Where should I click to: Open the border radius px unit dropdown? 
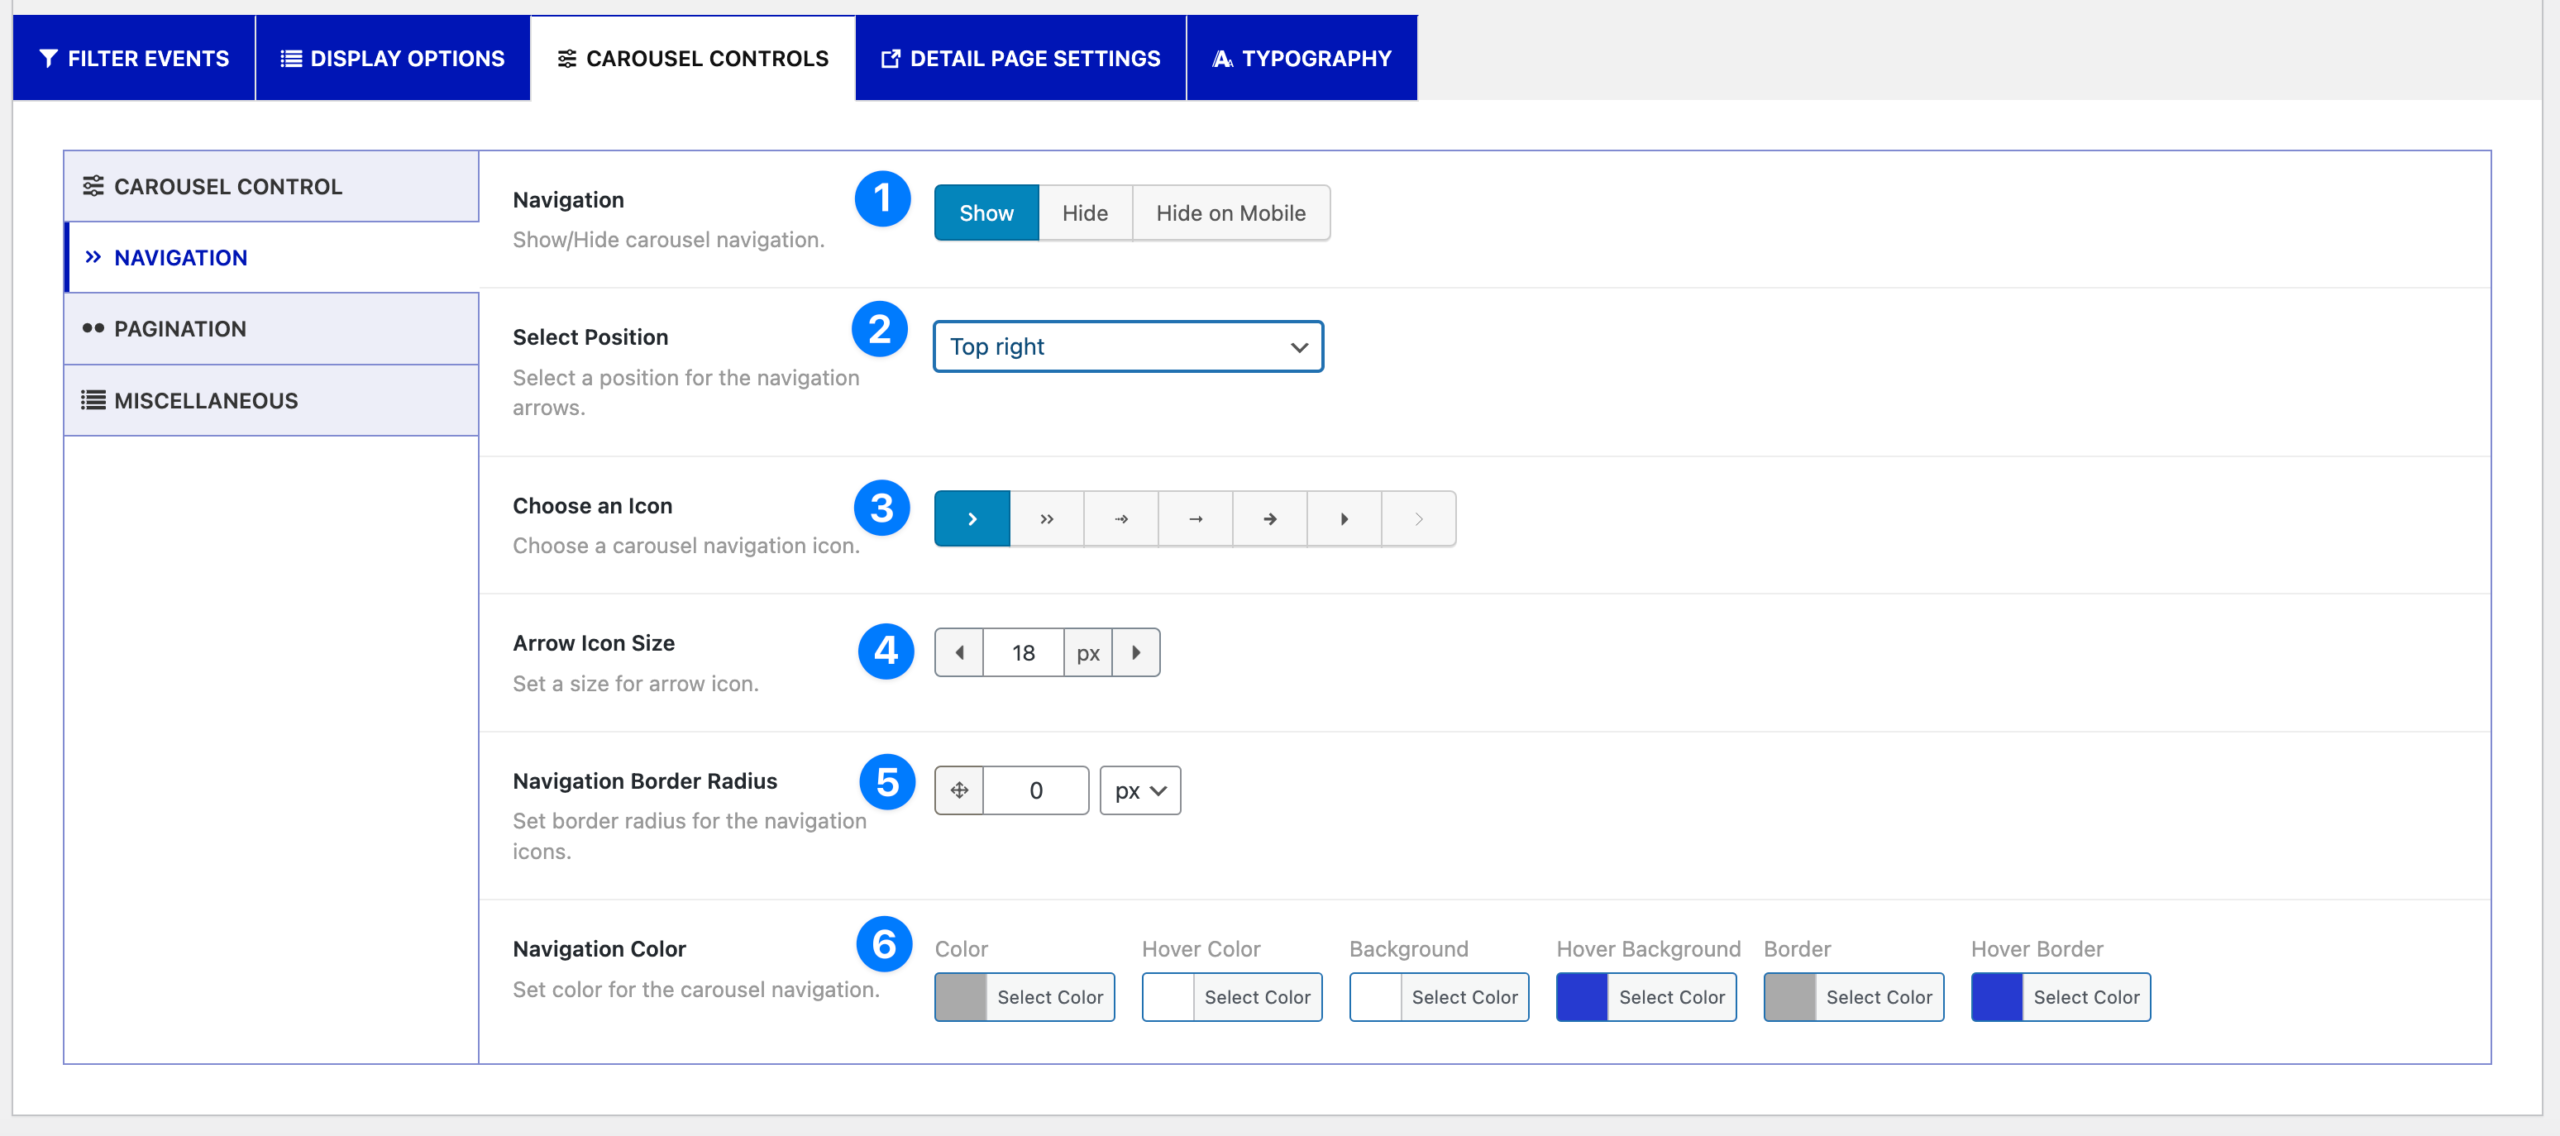click(x=1141, y=790)
